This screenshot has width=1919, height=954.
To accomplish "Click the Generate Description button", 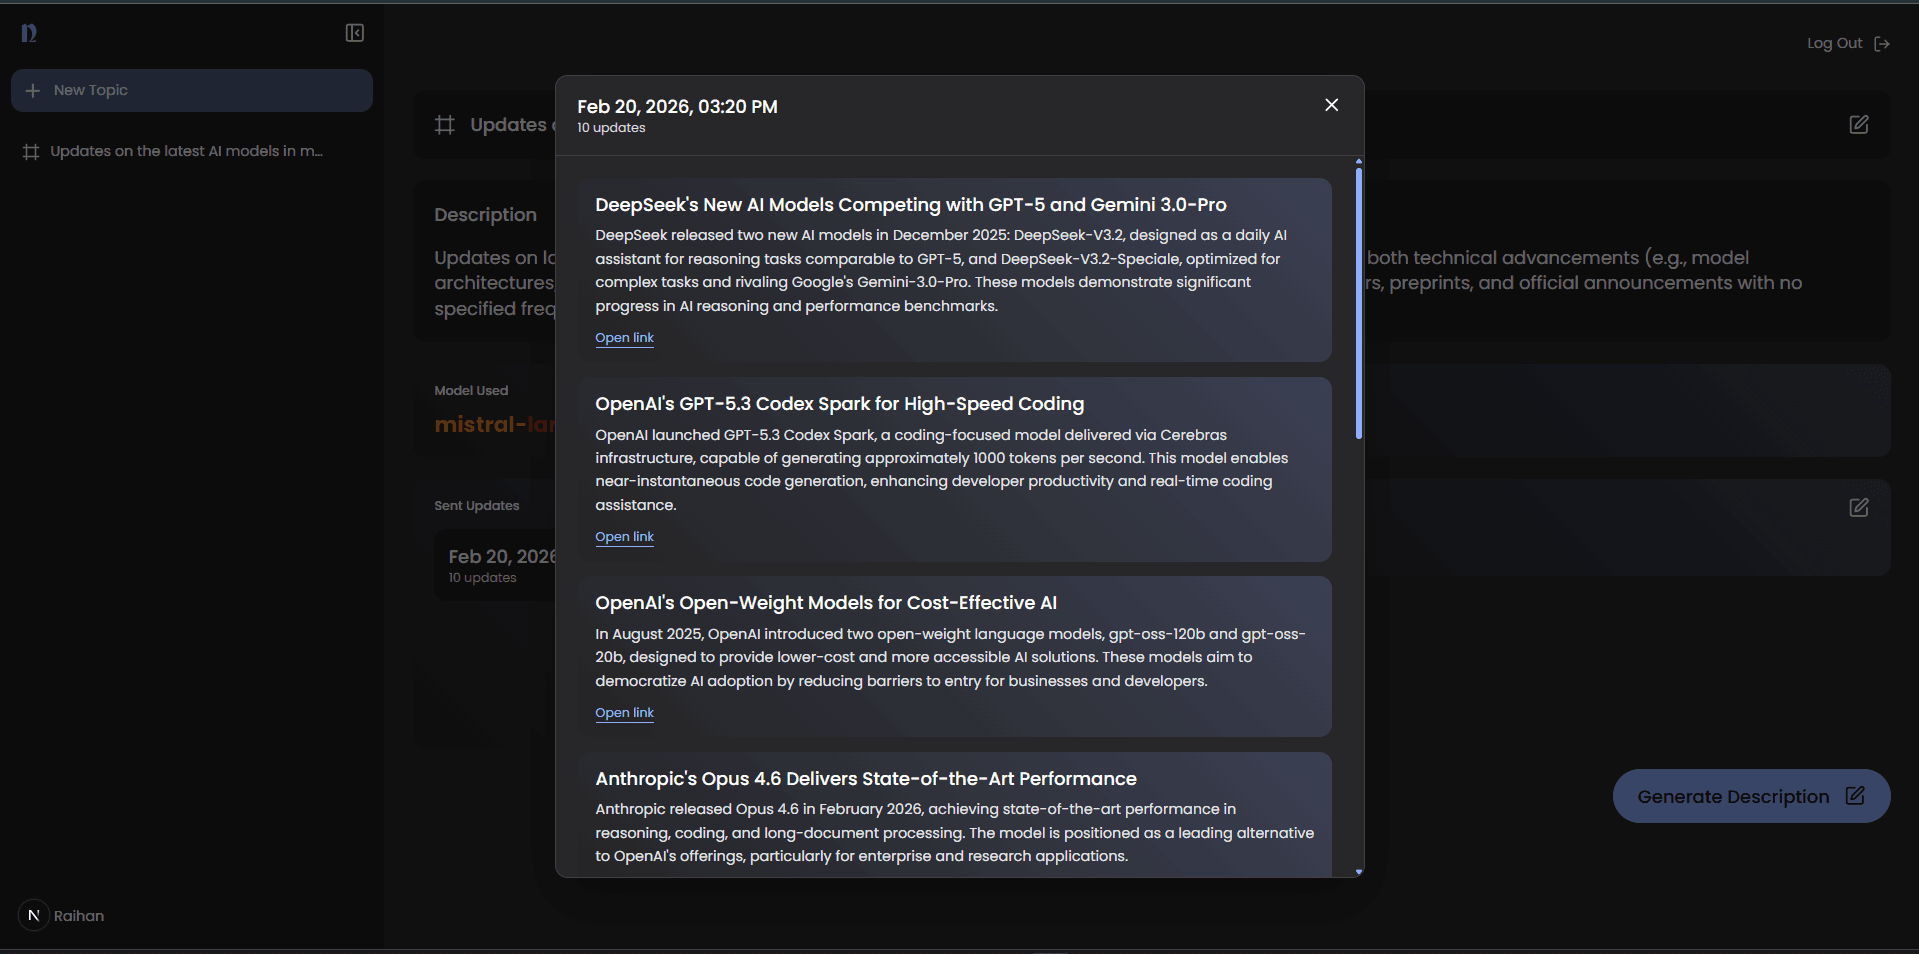I will pyautogui.click(x=1750, y=796).
